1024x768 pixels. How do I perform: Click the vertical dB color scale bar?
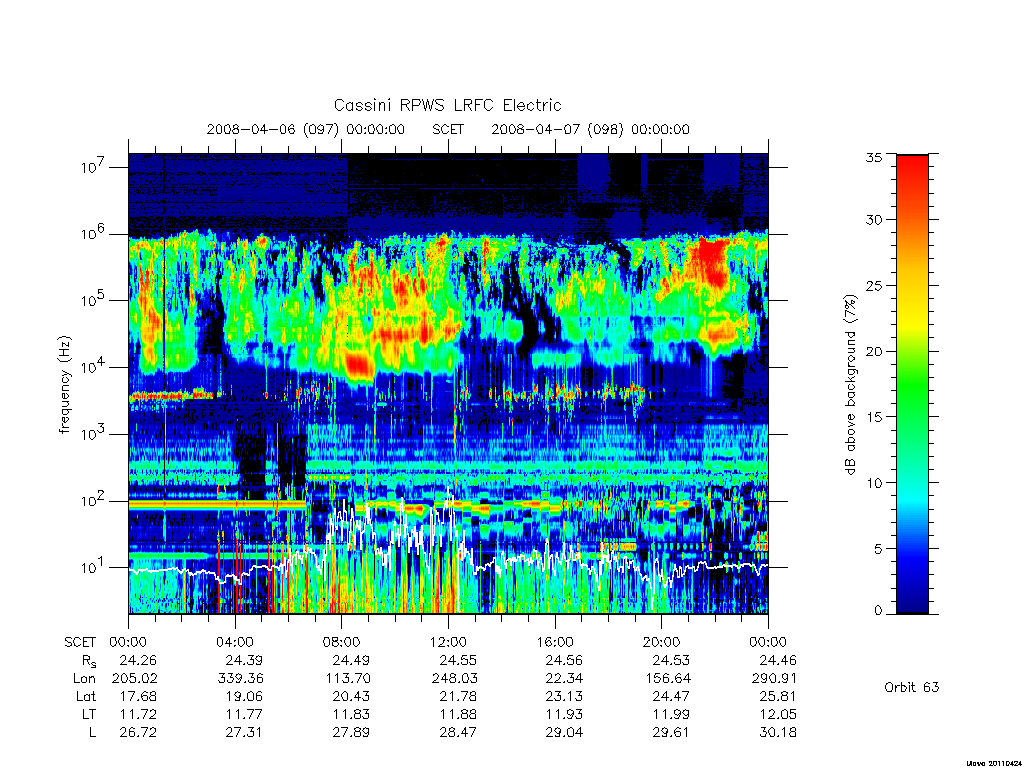[x=912, y=384]
